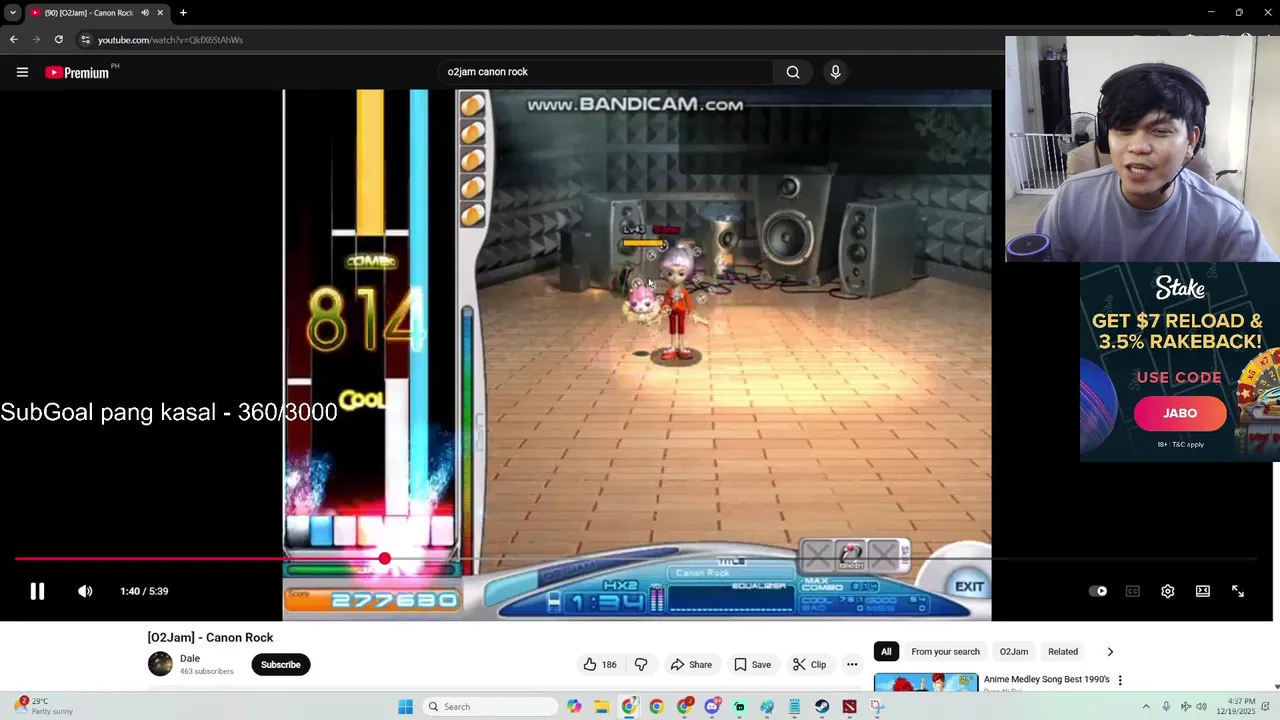The width and height of the screenshot is (1280, 720).
Task: Like the video with the thumbs up button
Action: click(x=600, y=665)
